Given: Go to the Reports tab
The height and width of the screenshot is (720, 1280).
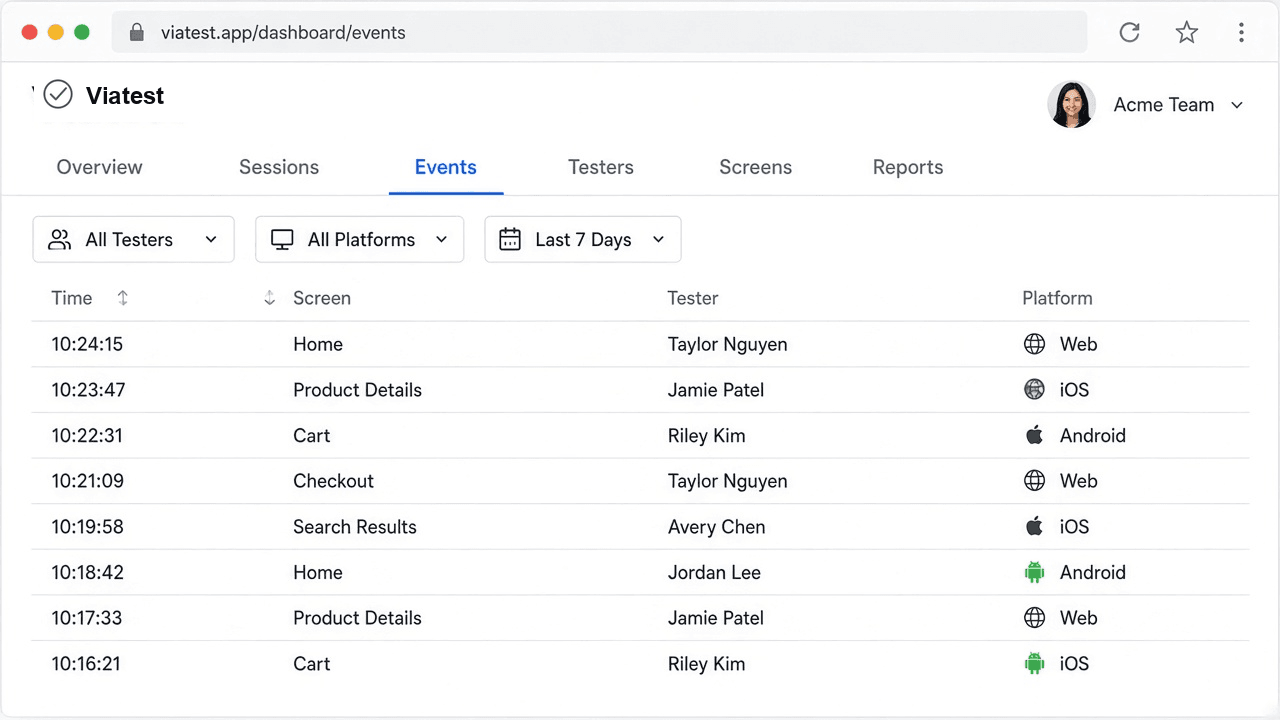Looking at the screenshot, I should coord(908,167).
